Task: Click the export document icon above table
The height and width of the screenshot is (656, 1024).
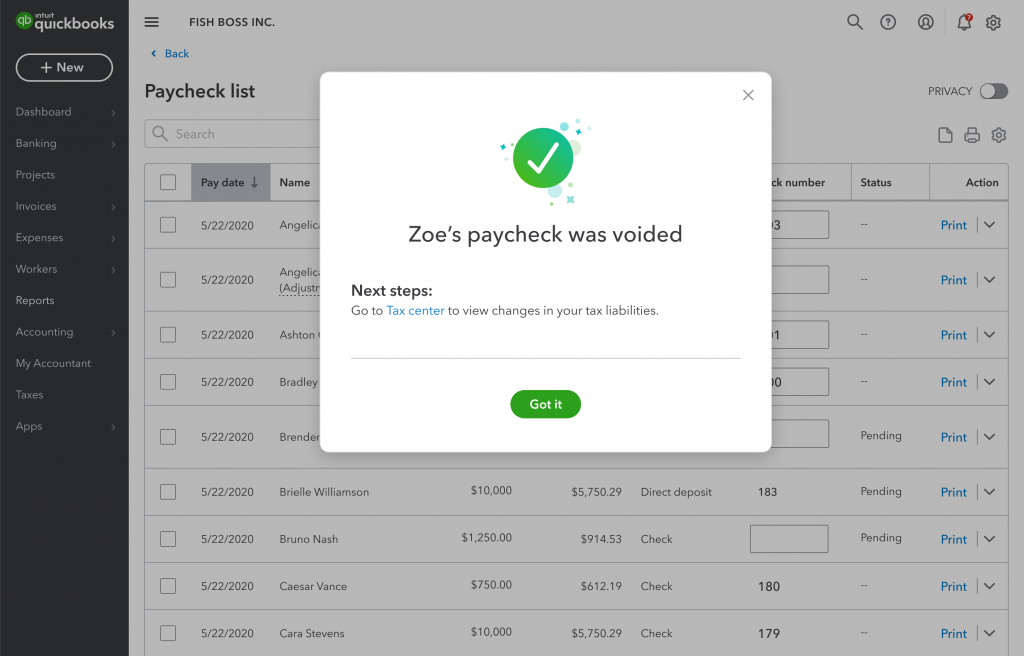Action: 945,135
